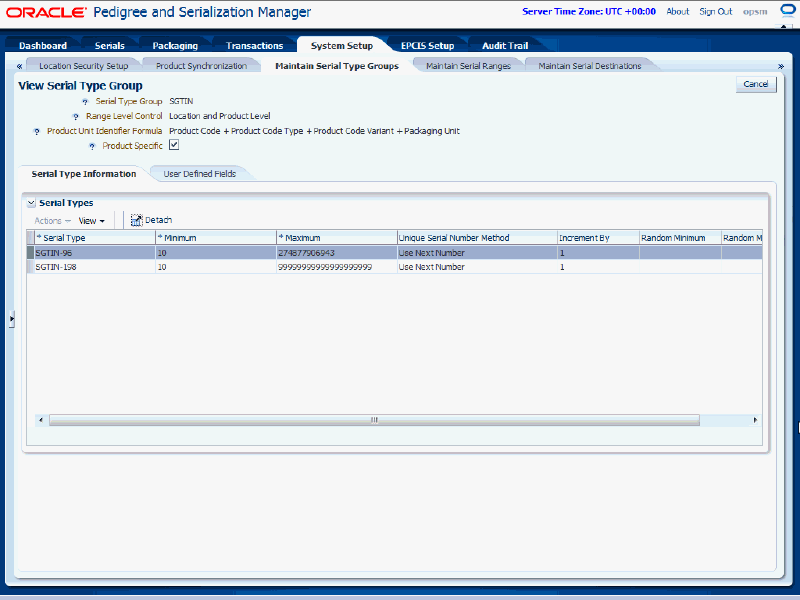
Task: Open Product Synchronization subtab
Action: click(x=202, y=66)
